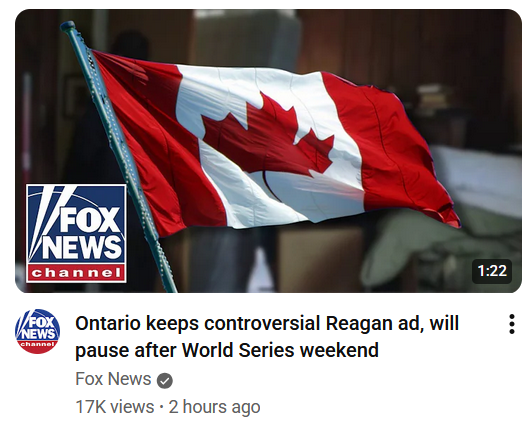Click the top tip of the flagpole

[68, 26]
